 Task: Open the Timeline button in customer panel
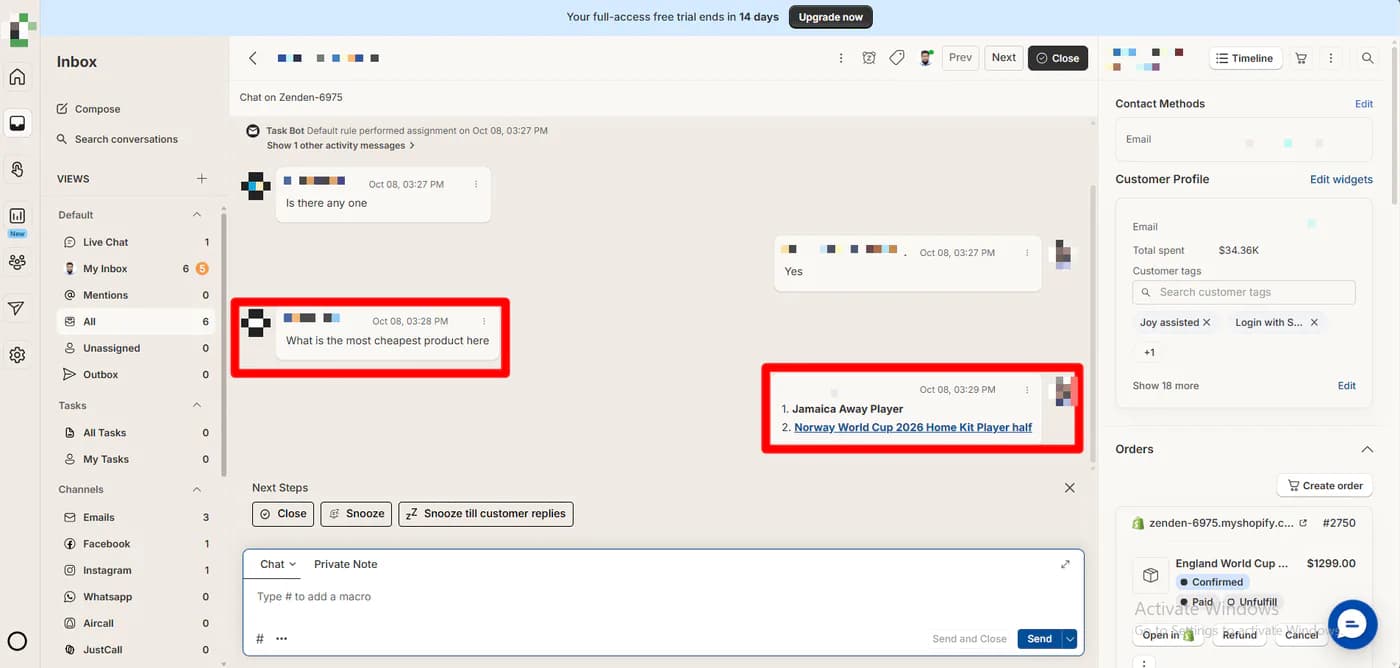(x=1245, y=58)
